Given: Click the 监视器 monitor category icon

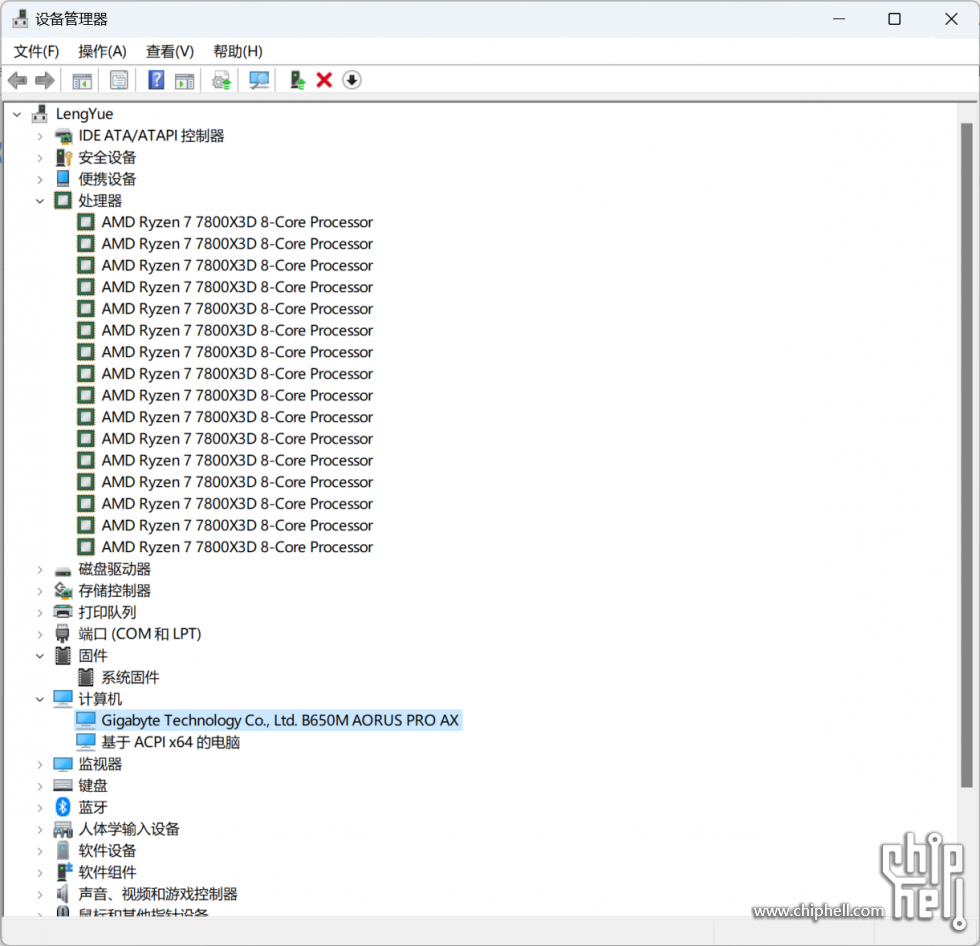Looking at the screenshot, I should tap(63, 764).
